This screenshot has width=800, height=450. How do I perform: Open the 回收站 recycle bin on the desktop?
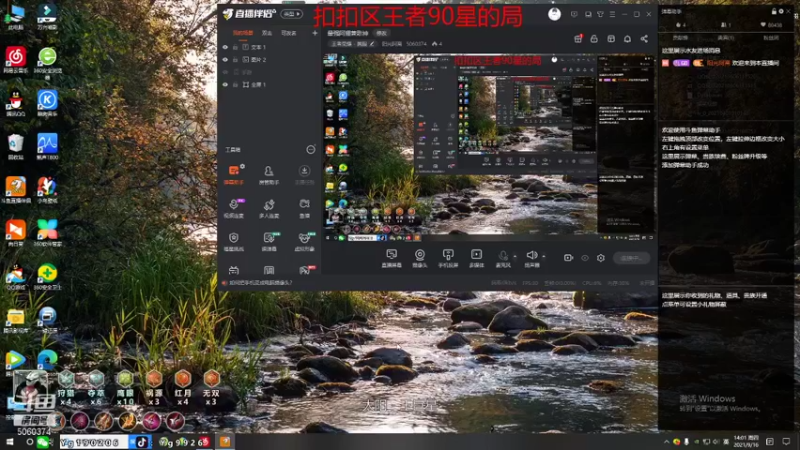(15, 147)
